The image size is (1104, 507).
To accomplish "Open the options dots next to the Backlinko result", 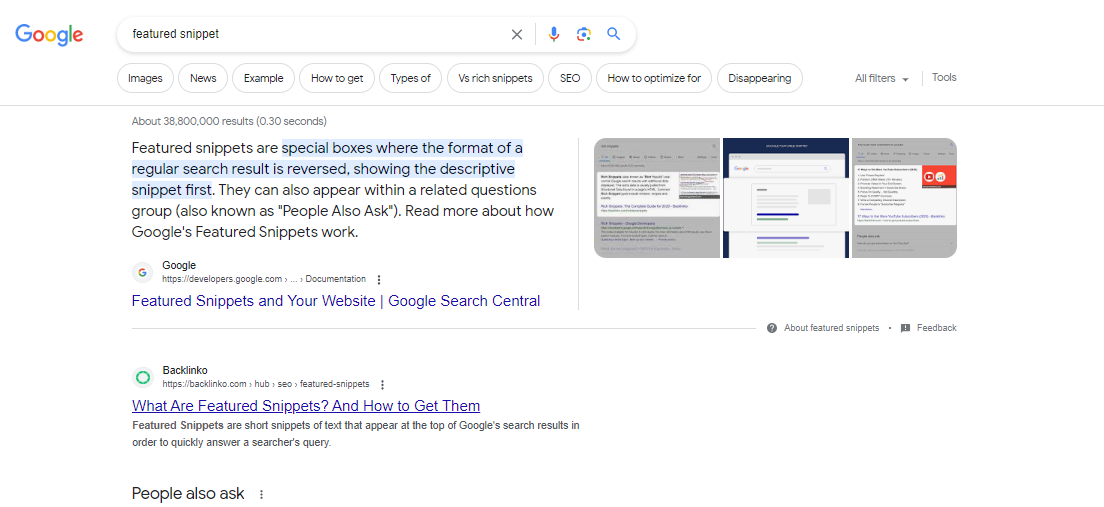I will (x=382, y=384).
